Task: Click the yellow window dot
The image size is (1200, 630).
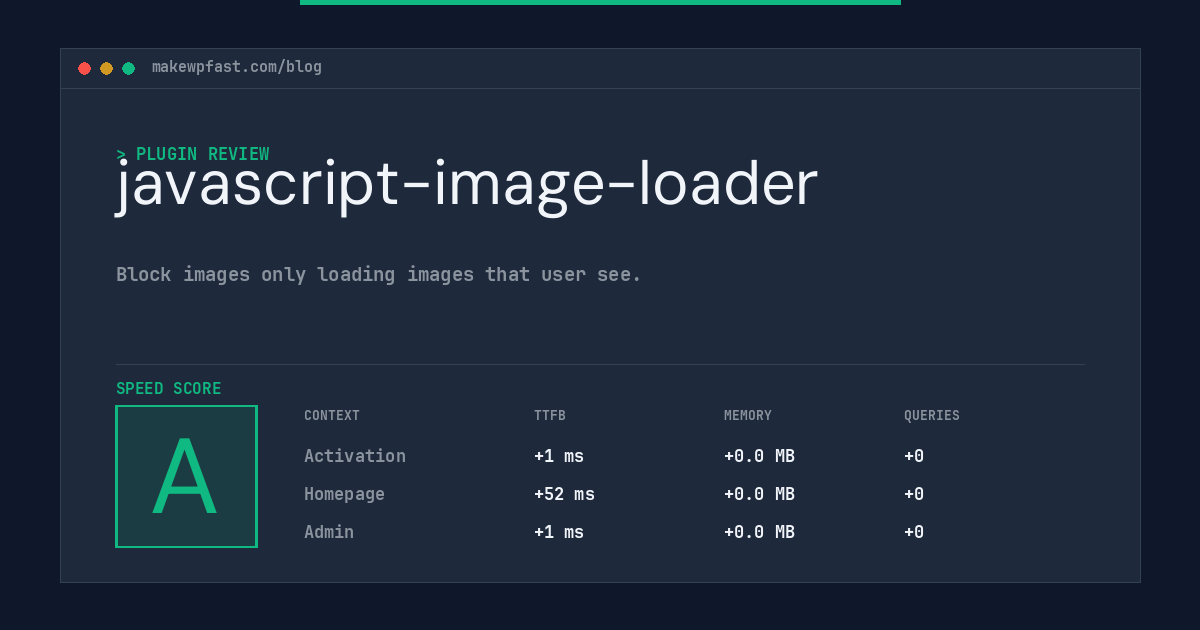Action: point(106,68)
